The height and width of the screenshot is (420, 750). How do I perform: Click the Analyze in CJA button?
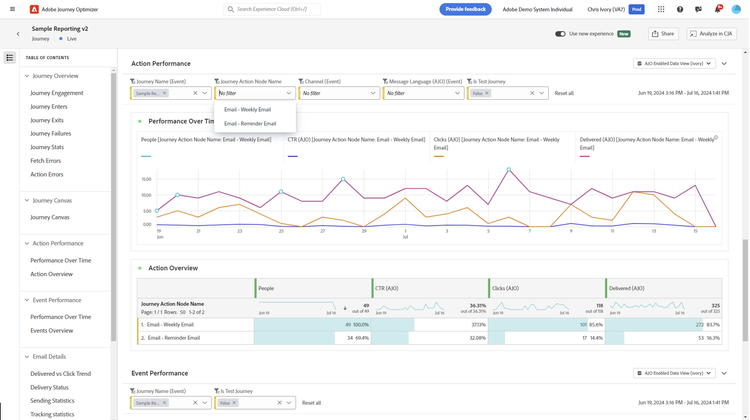(711, 34)
